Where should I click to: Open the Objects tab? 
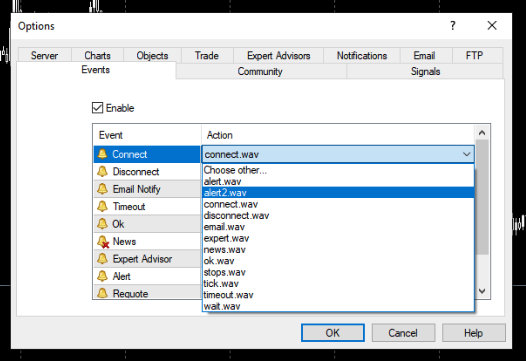152,55
